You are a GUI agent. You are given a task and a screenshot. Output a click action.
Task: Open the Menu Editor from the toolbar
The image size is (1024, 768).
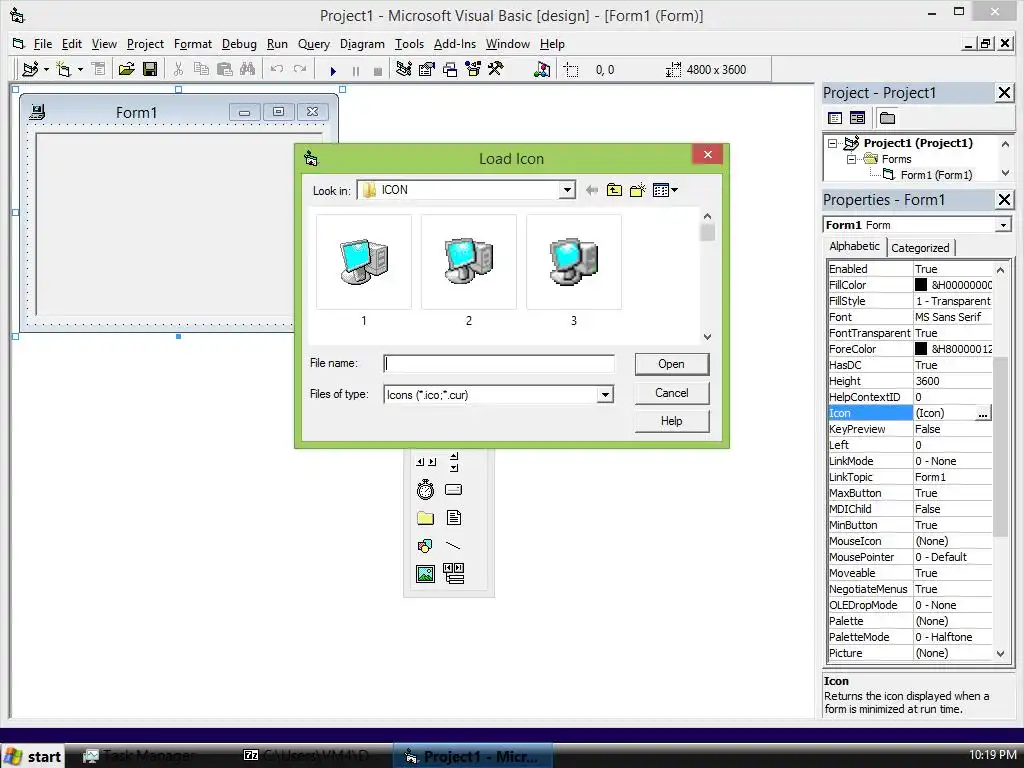coord(99,69)
